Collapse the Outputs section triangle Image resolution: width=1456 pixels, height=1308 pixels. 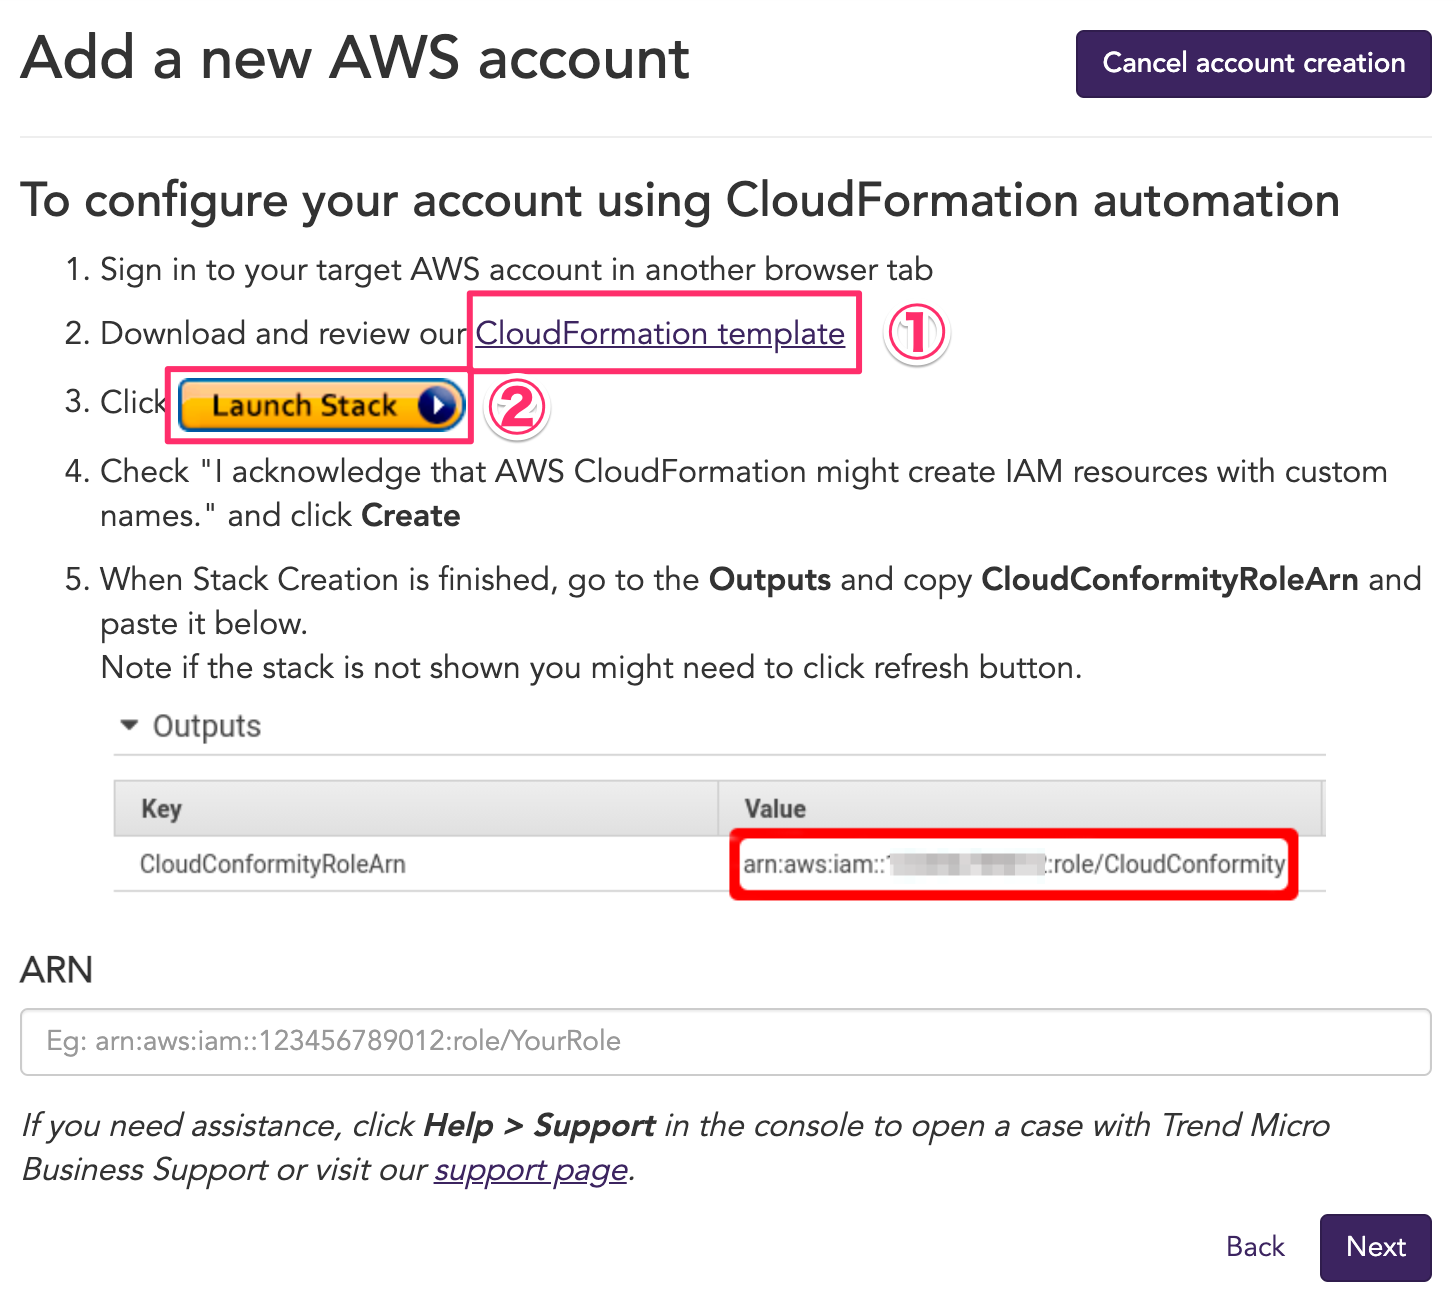tap(129, 725)
